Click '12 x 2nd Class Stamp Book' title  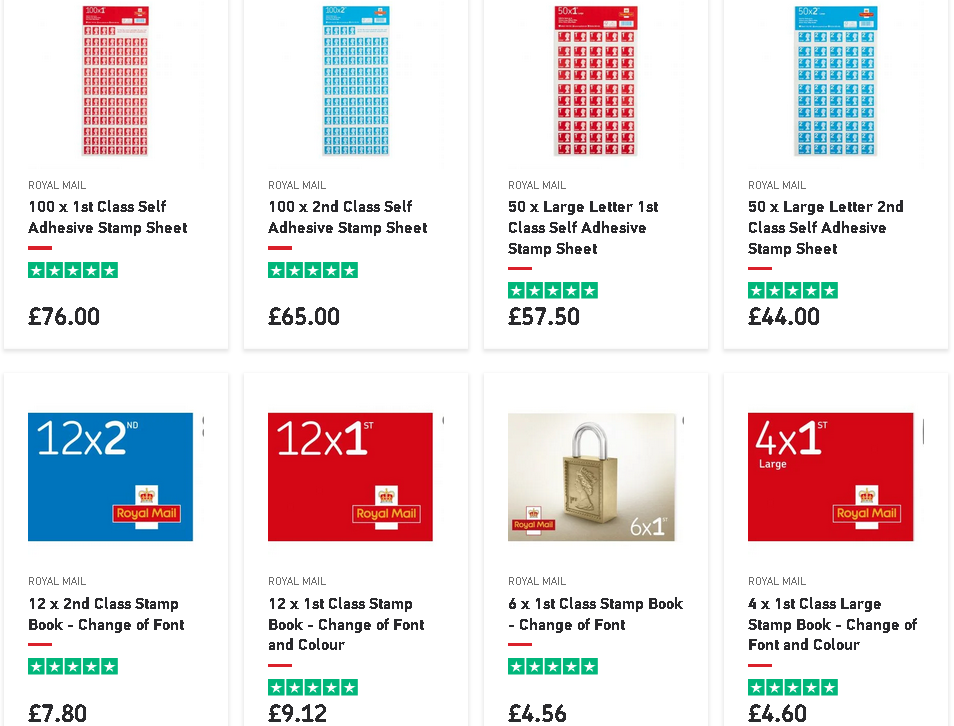tap(106, 614)
